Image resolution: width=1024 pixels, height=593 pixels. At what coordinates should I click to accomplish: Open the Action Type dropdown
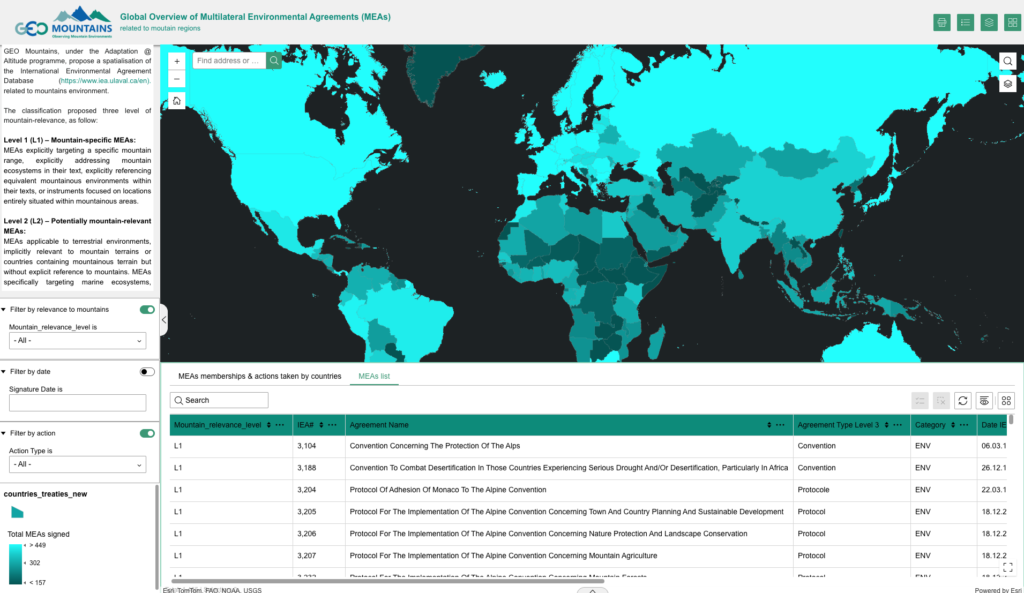click(x=77, y=464)
